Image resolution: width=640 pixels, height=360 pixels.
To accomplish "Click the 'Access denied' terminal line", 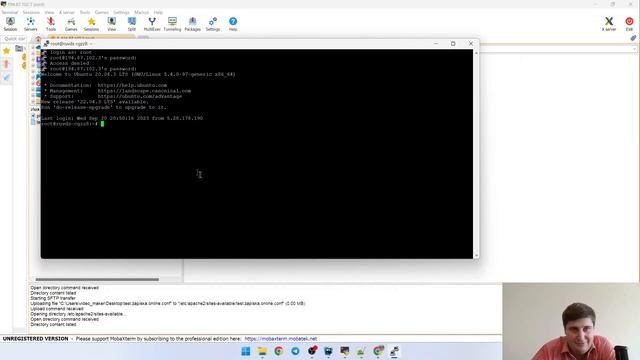I will (x=69, y=63).
